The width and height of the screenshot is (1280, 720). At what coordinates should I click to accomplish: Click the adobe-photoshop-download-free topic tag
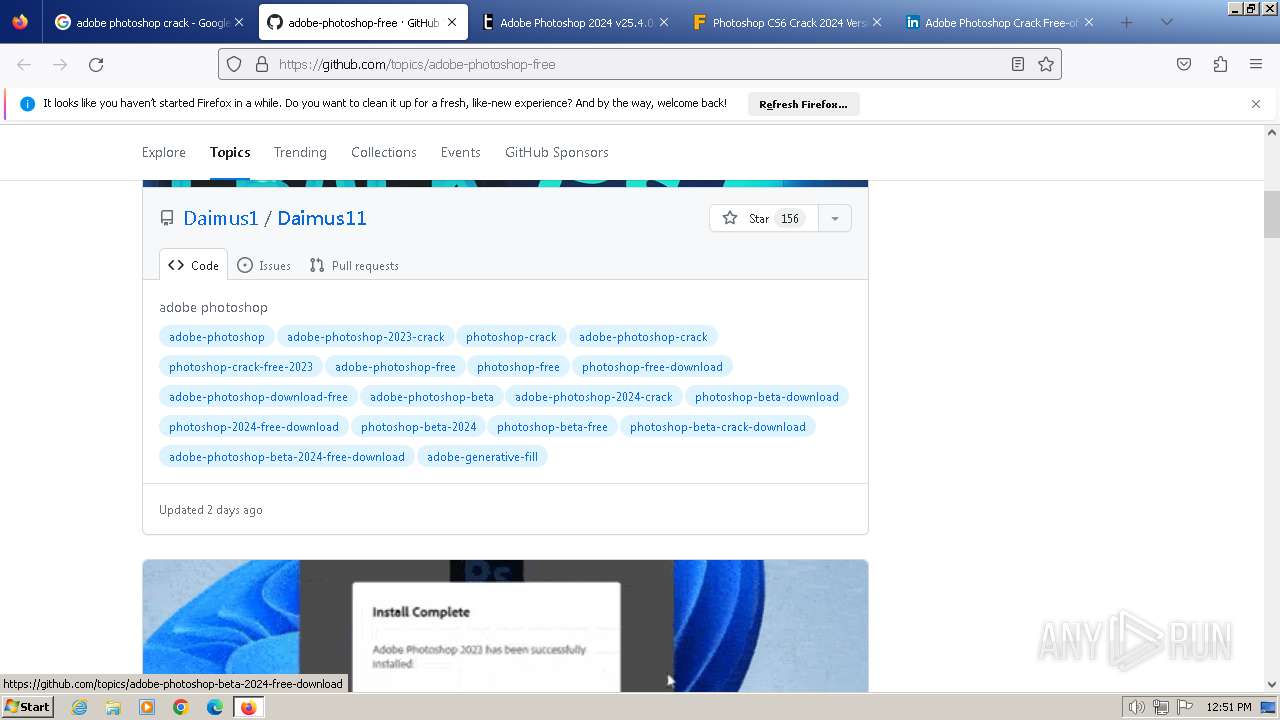click(x=258, y=397)
